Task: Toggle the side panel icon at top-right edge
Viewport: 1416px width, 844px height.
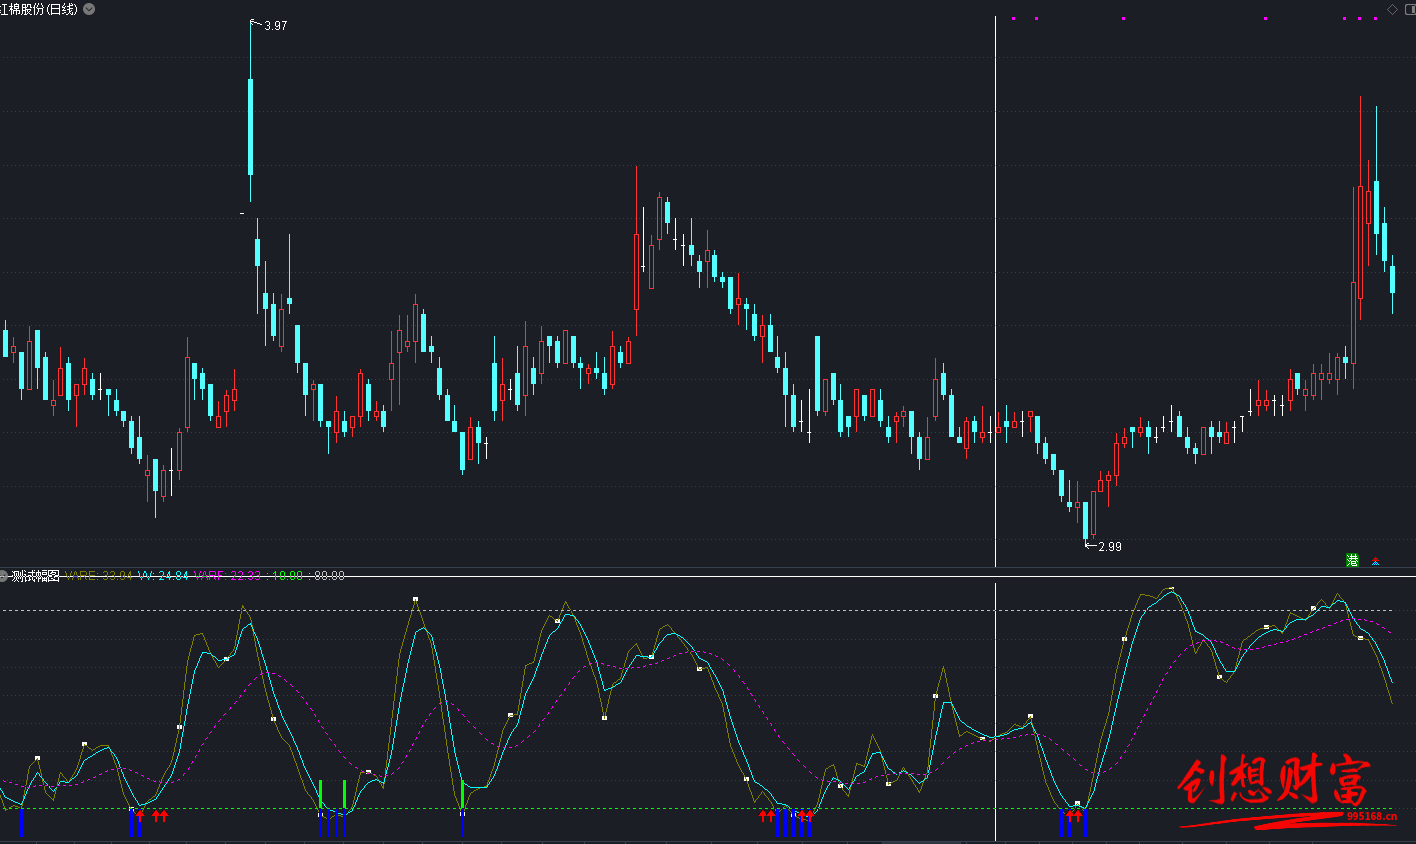Action: point(1410,9)
